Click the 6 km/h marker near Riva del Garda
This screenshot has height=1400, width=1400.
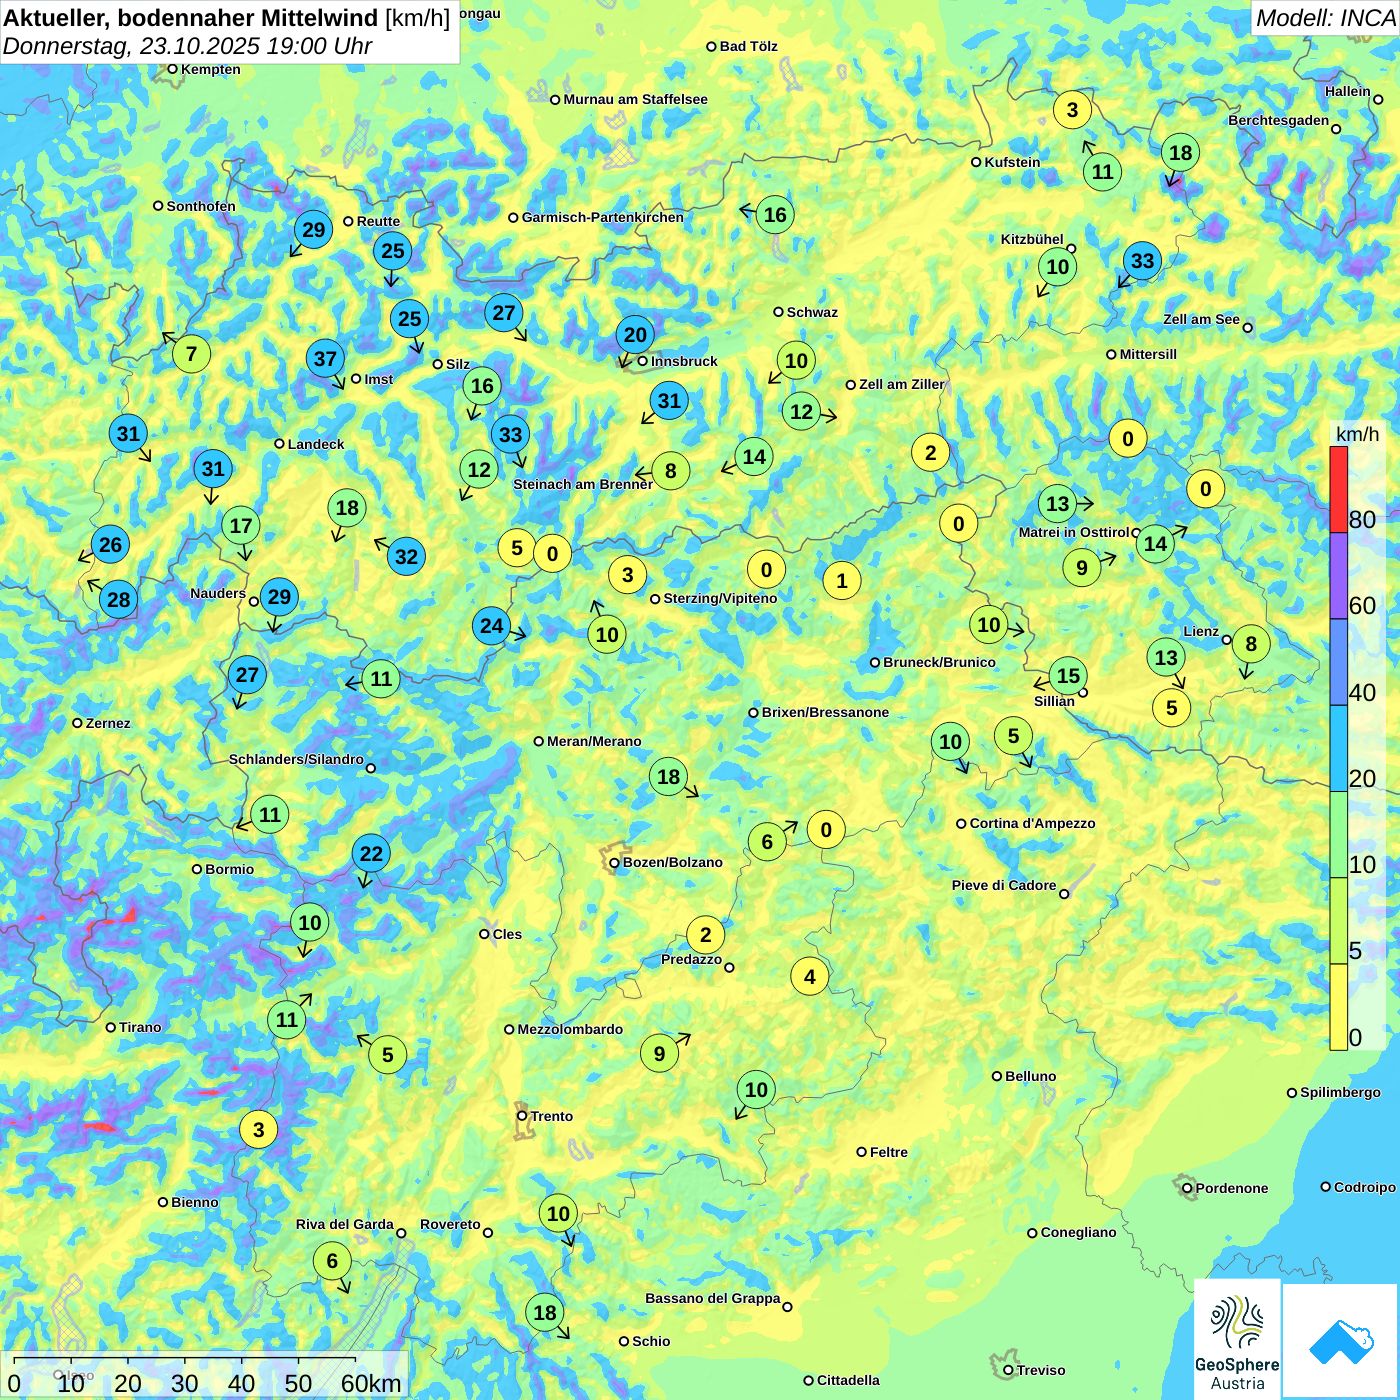pyautogui.click(x=332, y=1262)
